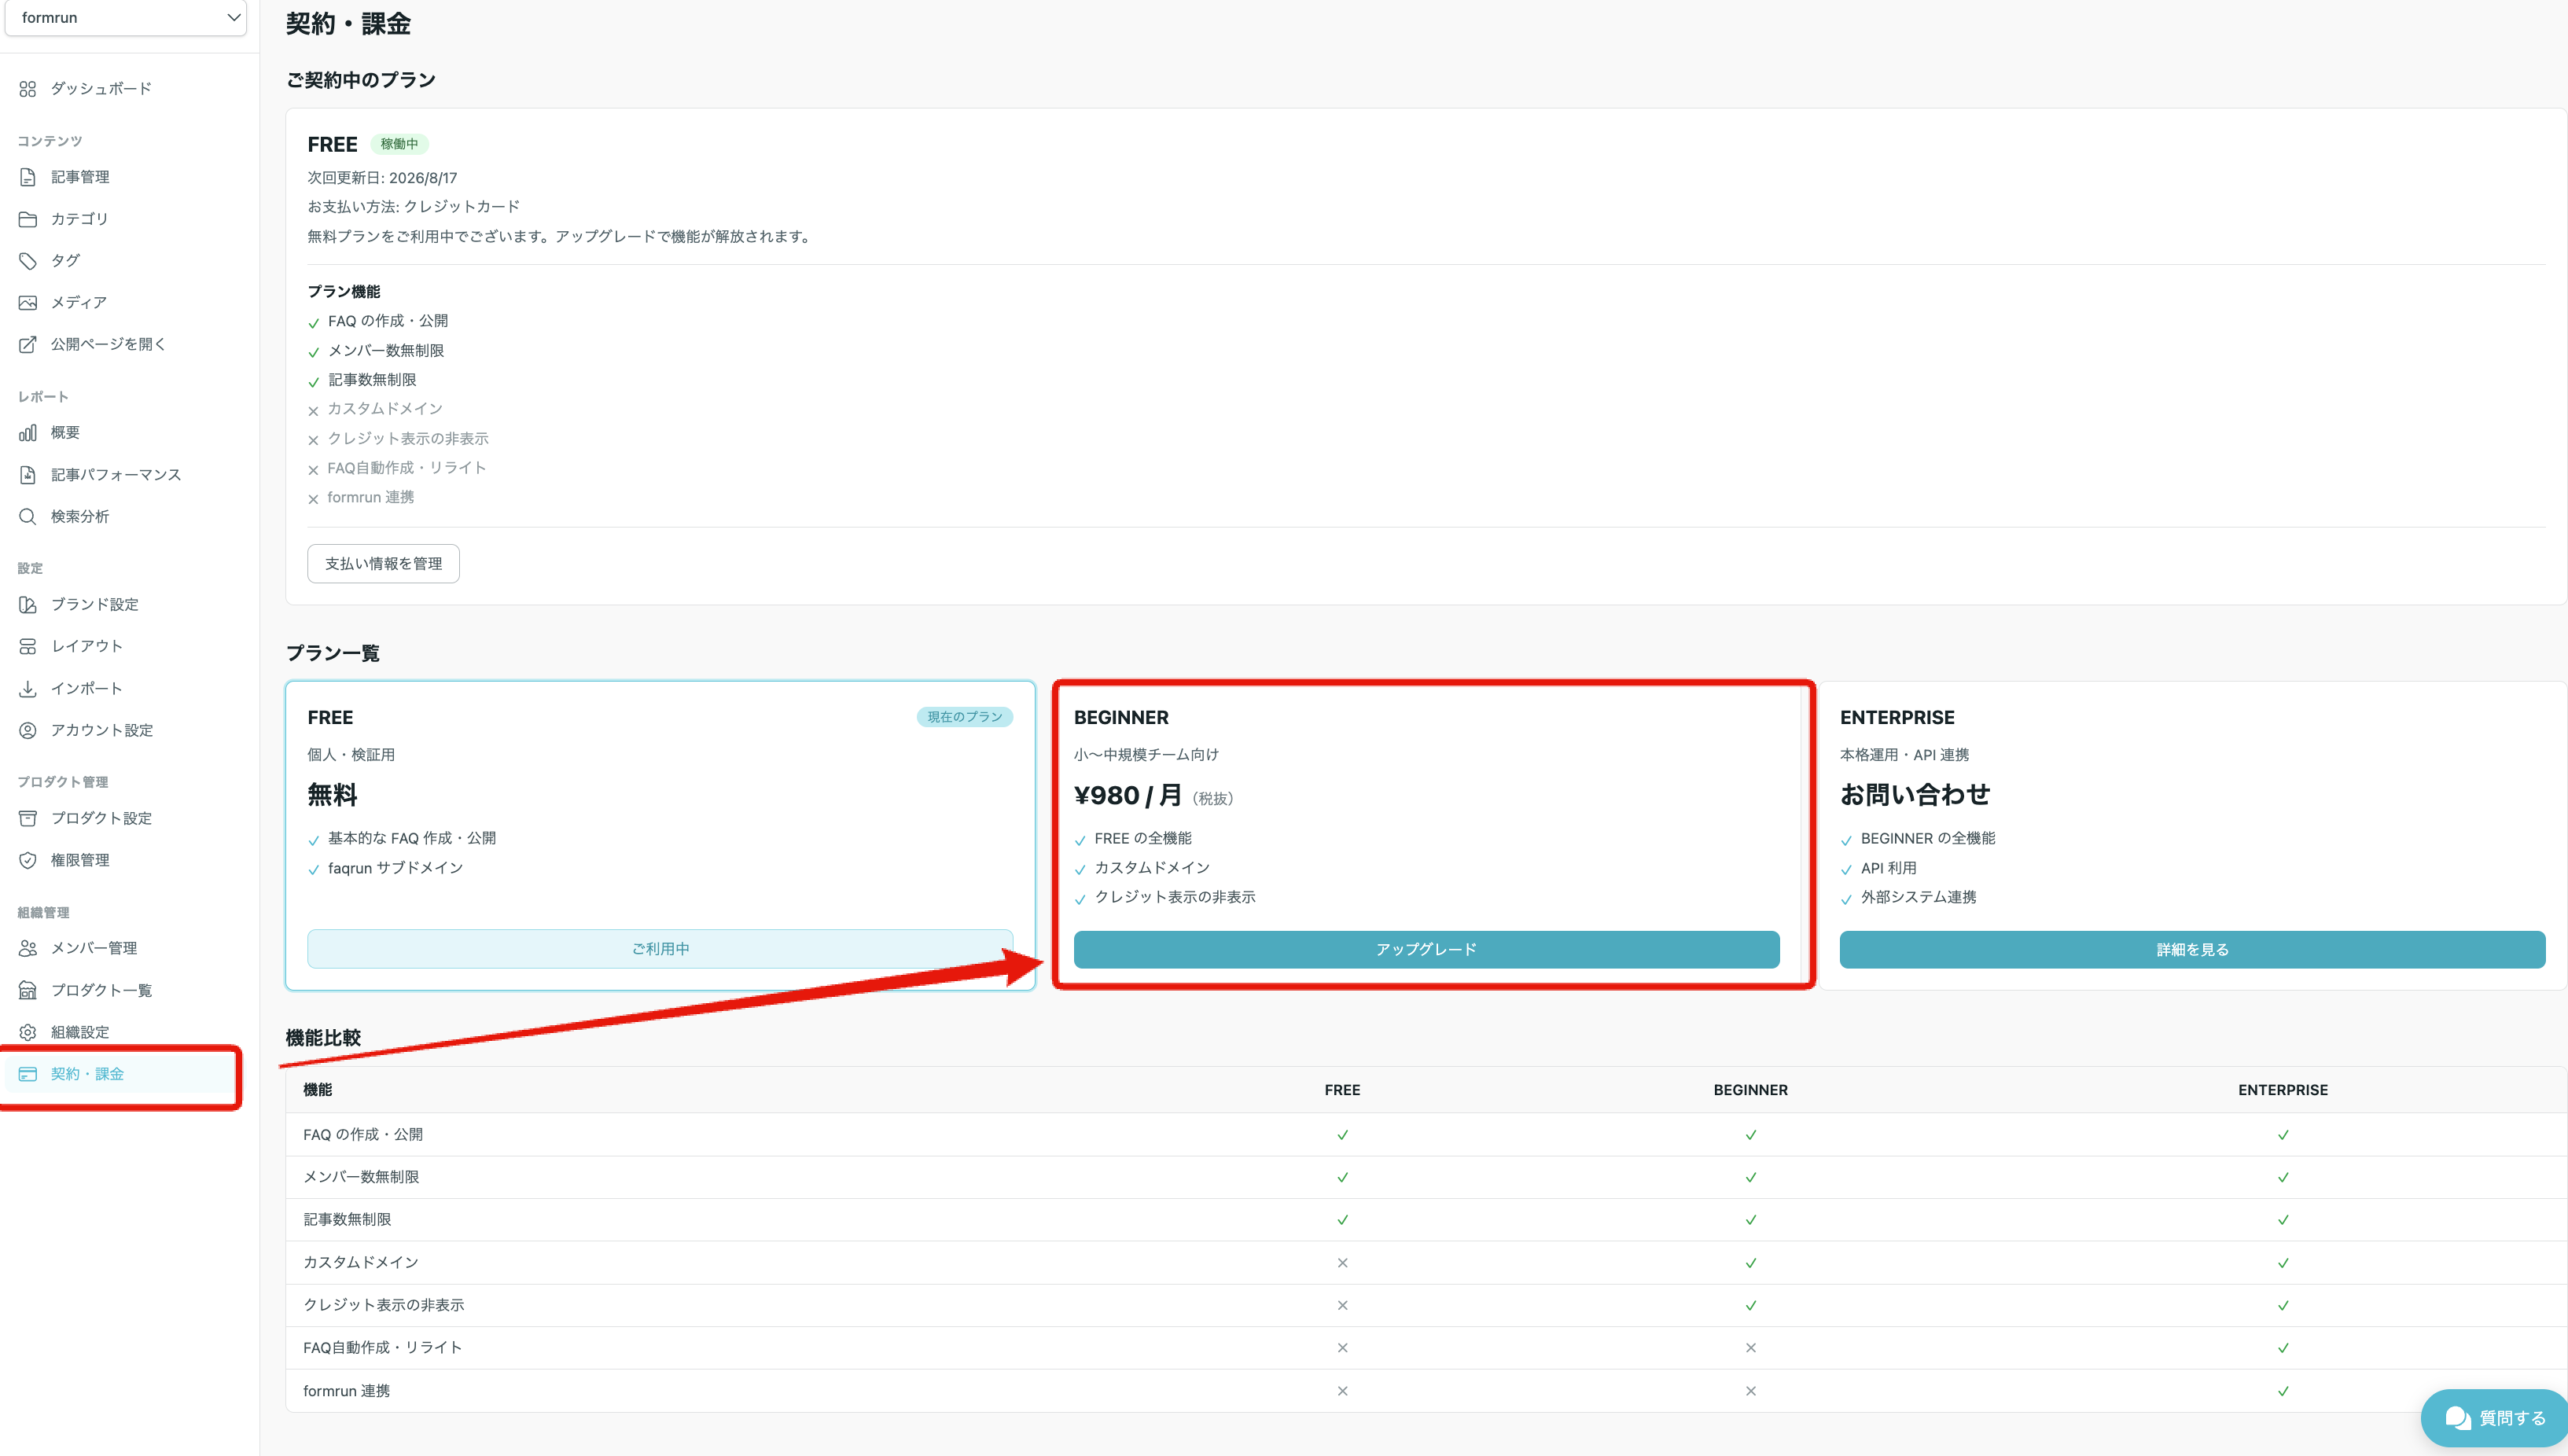
Task: Click the お問い合わせ price heading
Action: (x=1915, y=795)
